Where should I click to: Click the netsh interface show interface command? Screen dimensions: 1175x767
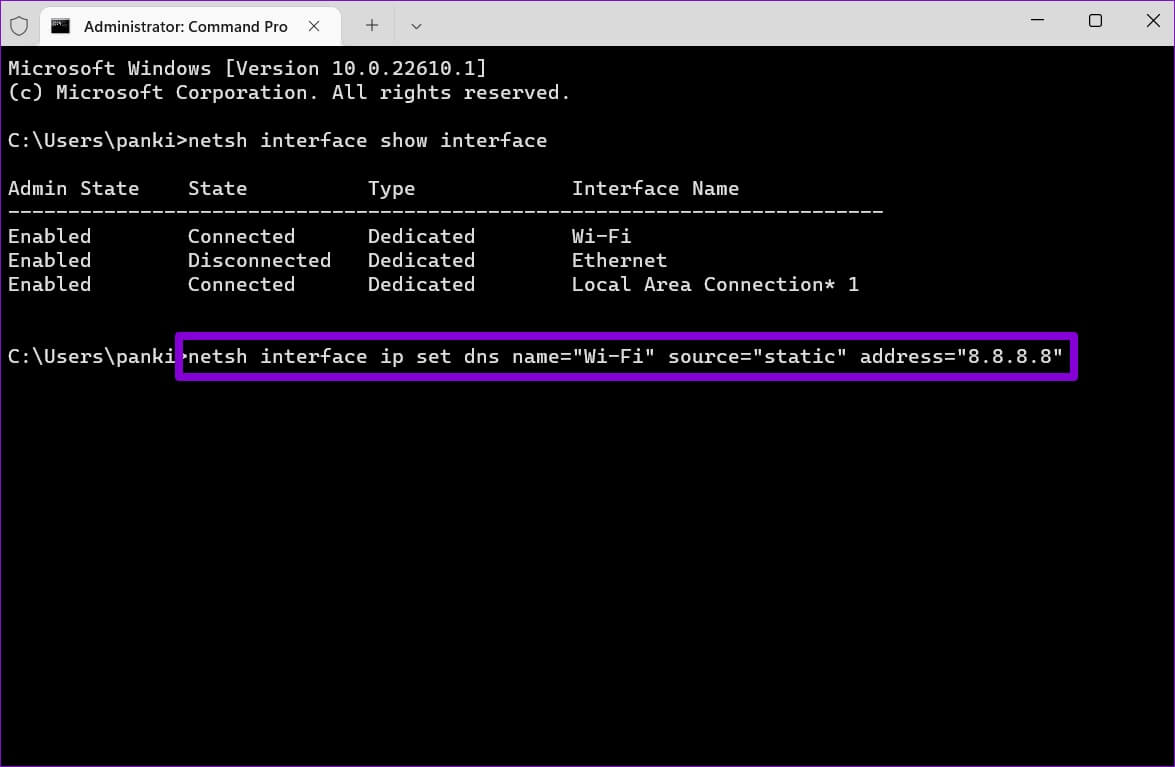(367, 140)
